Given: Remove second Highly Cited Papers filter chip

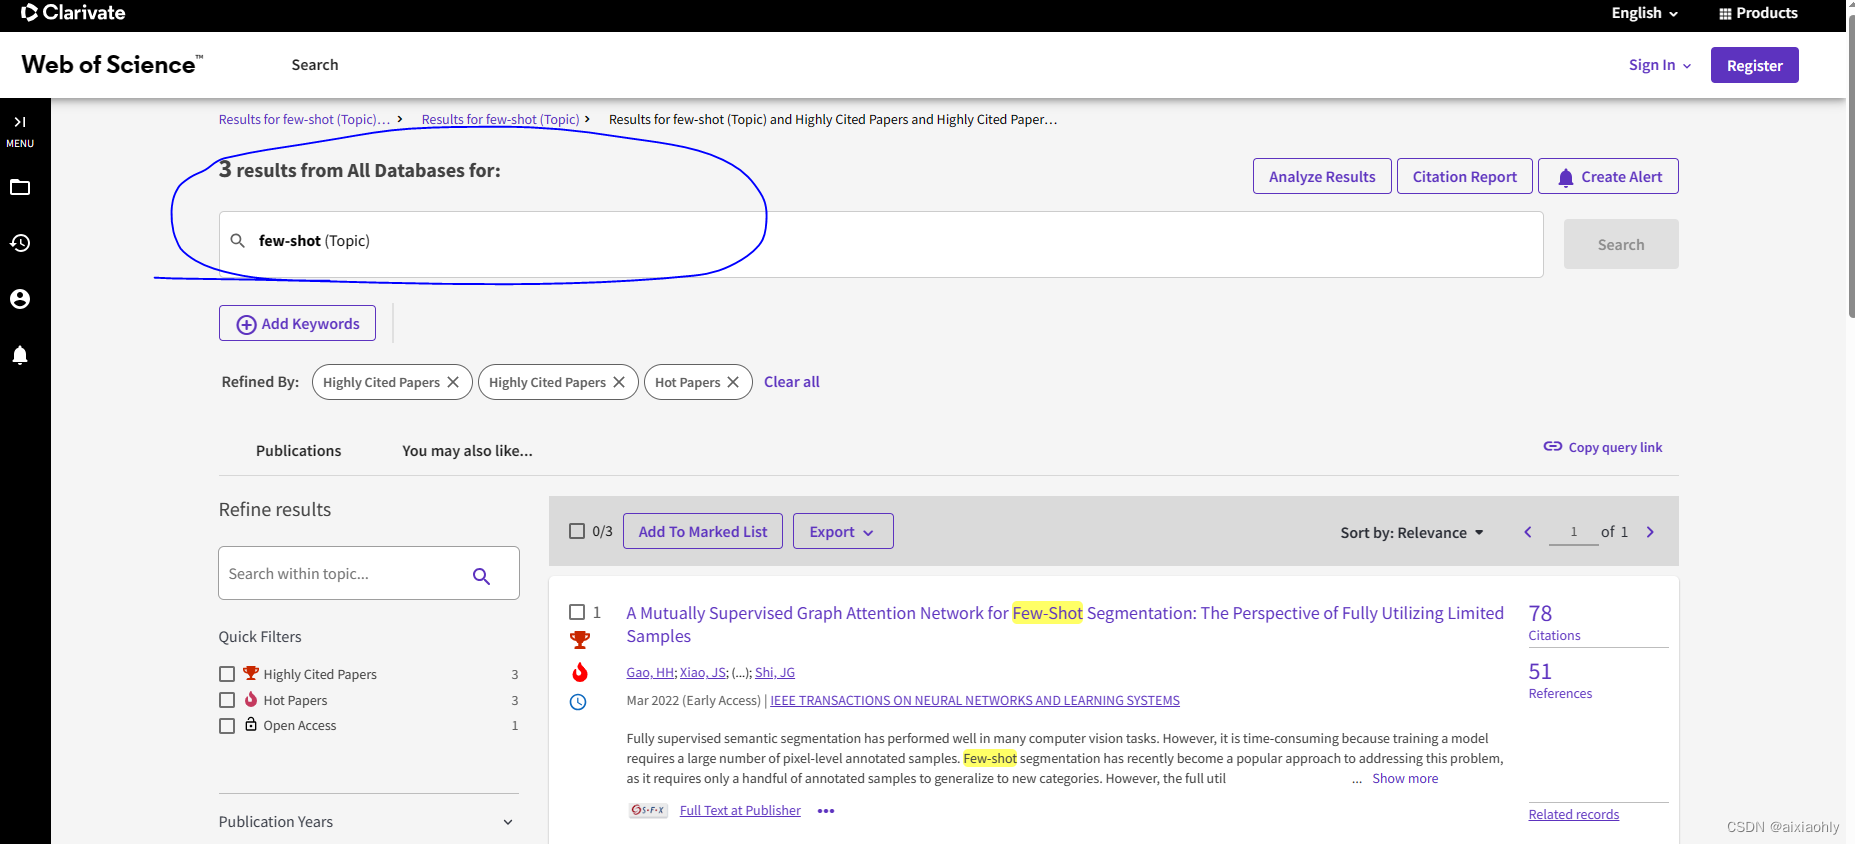Looking at the screenshot, I should tap(619, 382).
